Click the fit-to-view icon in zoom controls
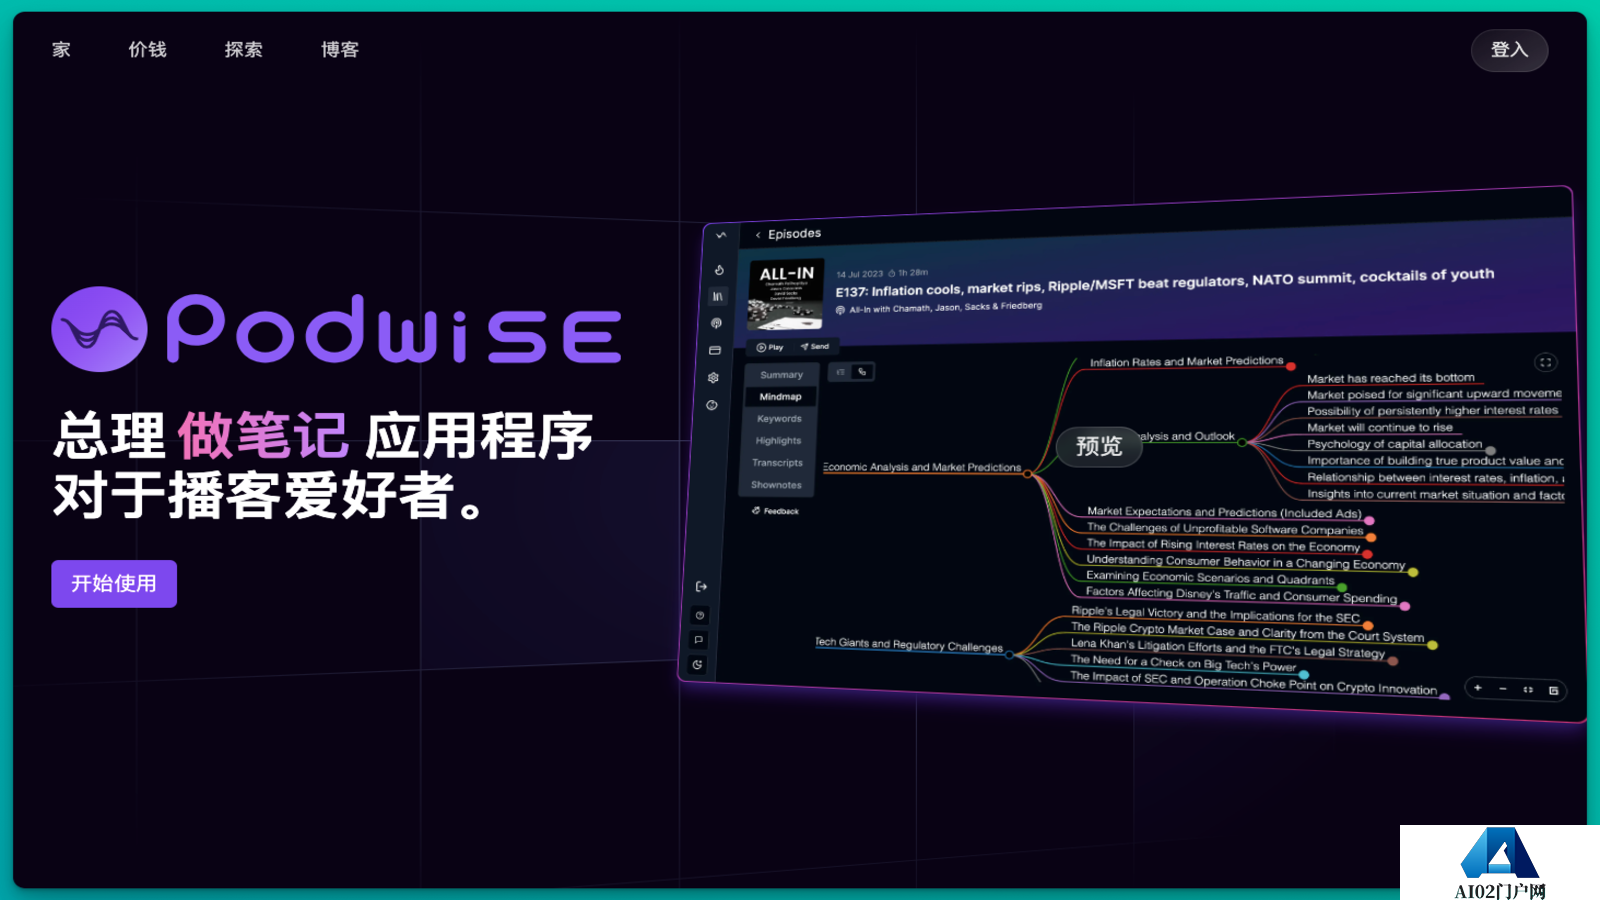This screenshot has width=1600, height=900. tap(1528, 690)
